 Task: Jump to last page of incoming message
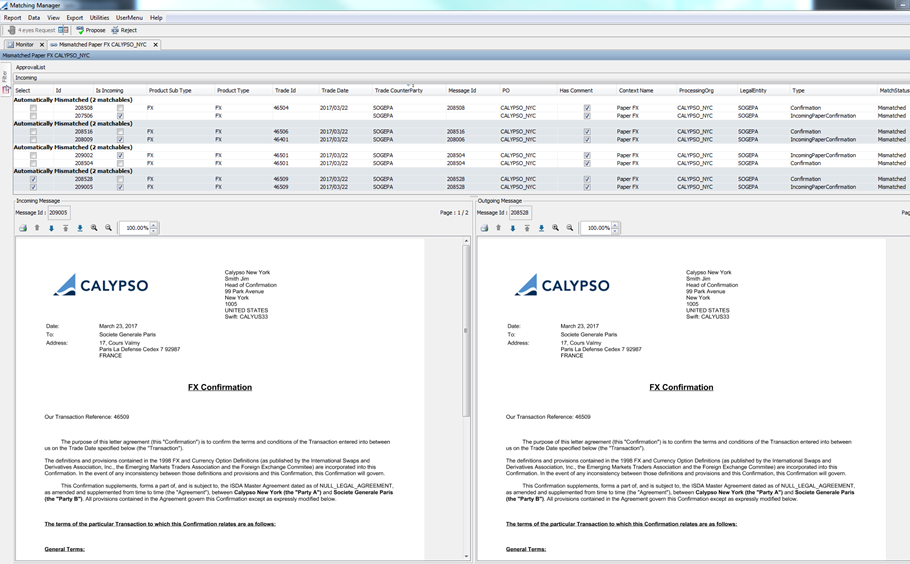pos(80,228)
